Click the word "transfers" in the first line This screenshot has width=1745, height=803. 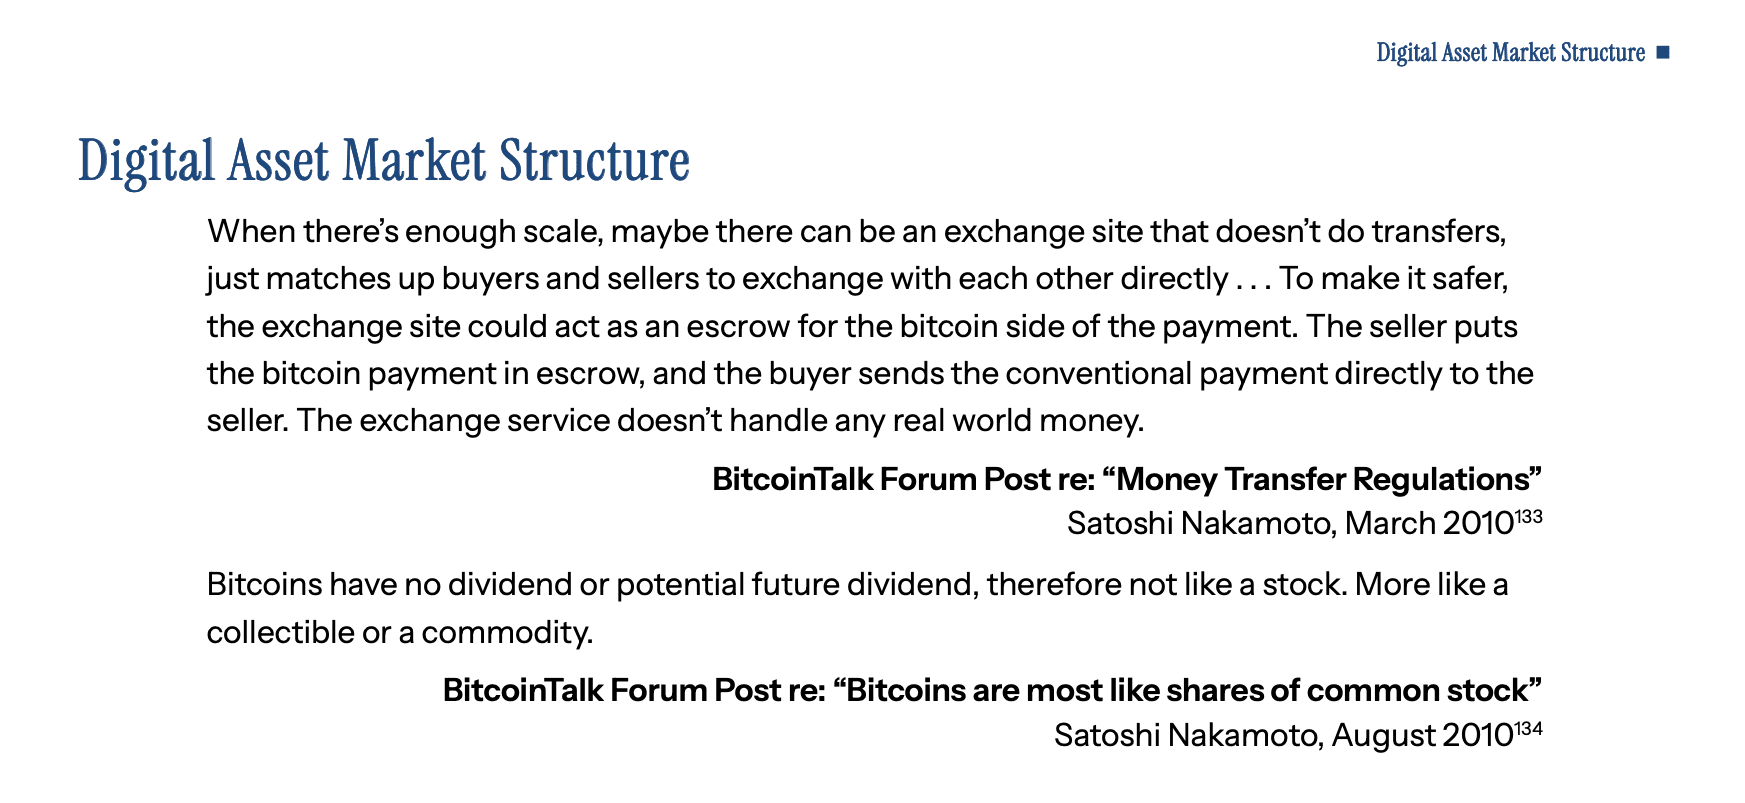pyautogui.click(x=1436, y=232)
